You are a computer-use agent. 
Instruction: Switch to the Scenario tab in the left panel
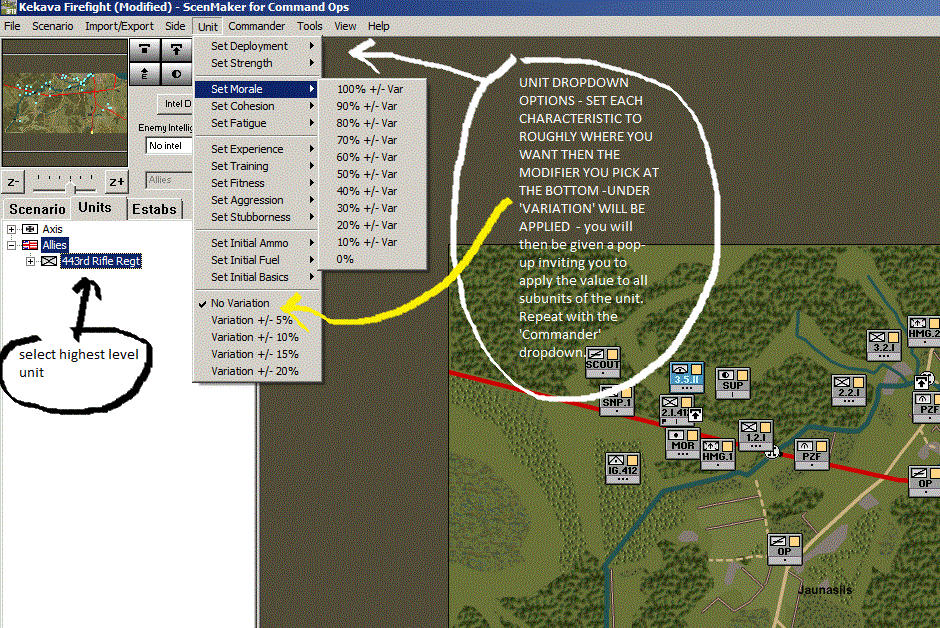[x=37, y=209]
